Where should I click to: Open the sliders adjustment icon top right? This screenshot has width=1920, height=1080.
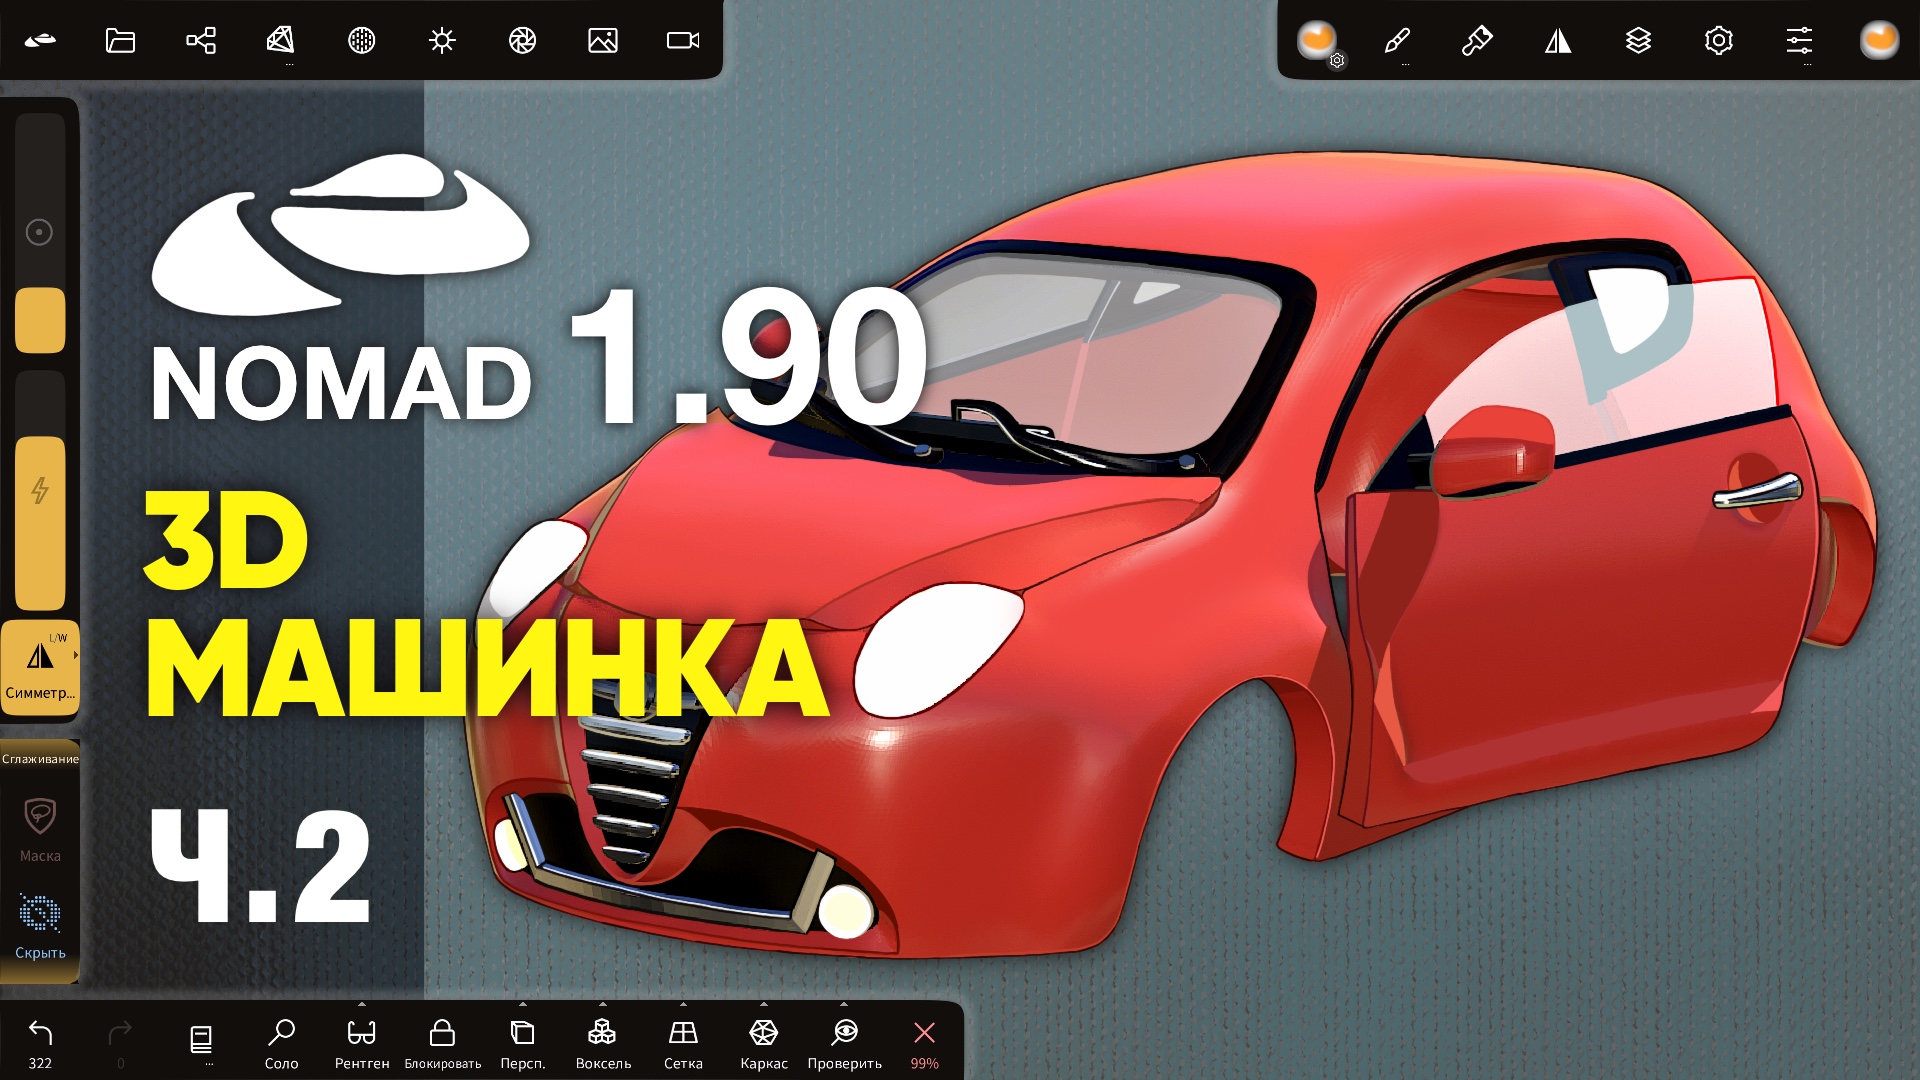pyautogui.click(x=1801, y=40)
